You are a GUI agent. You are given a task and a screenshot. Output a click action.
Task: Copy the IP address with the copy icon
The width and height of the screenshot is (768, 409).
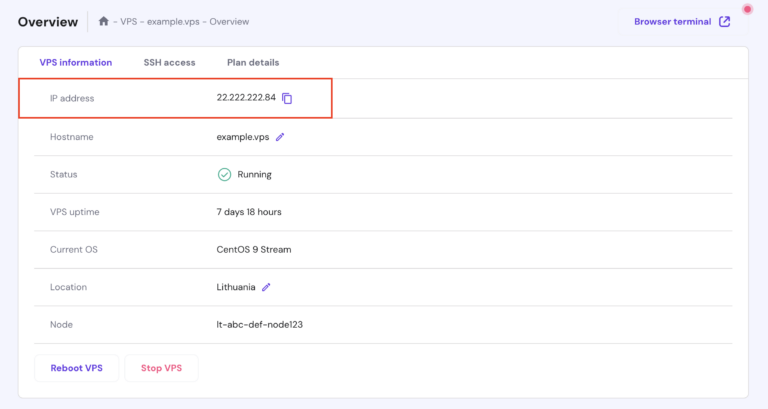287,98
